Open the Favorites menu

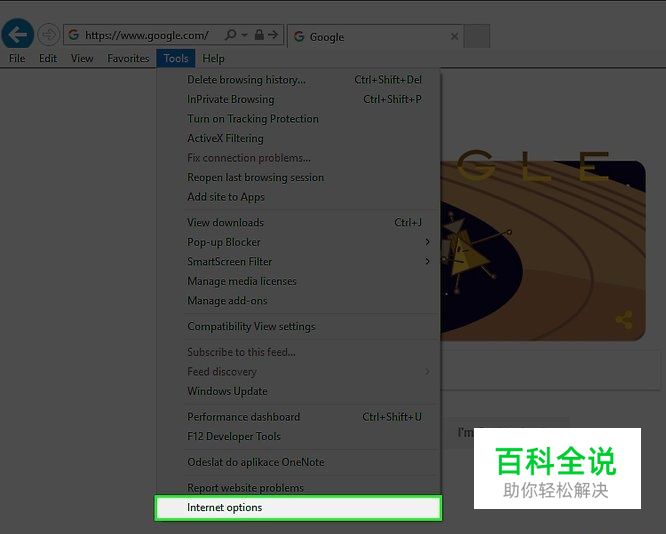[128, 59]
